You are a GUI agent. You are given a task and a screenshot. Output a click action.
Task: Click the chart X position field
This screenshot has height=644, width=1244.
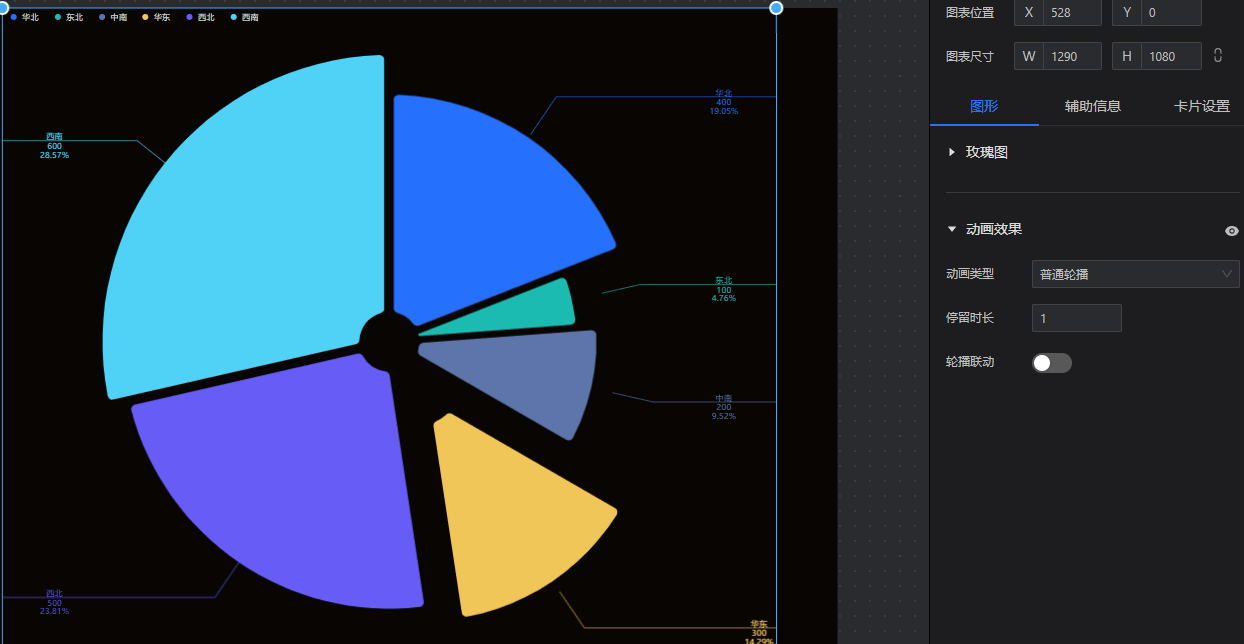(1071, 13)
